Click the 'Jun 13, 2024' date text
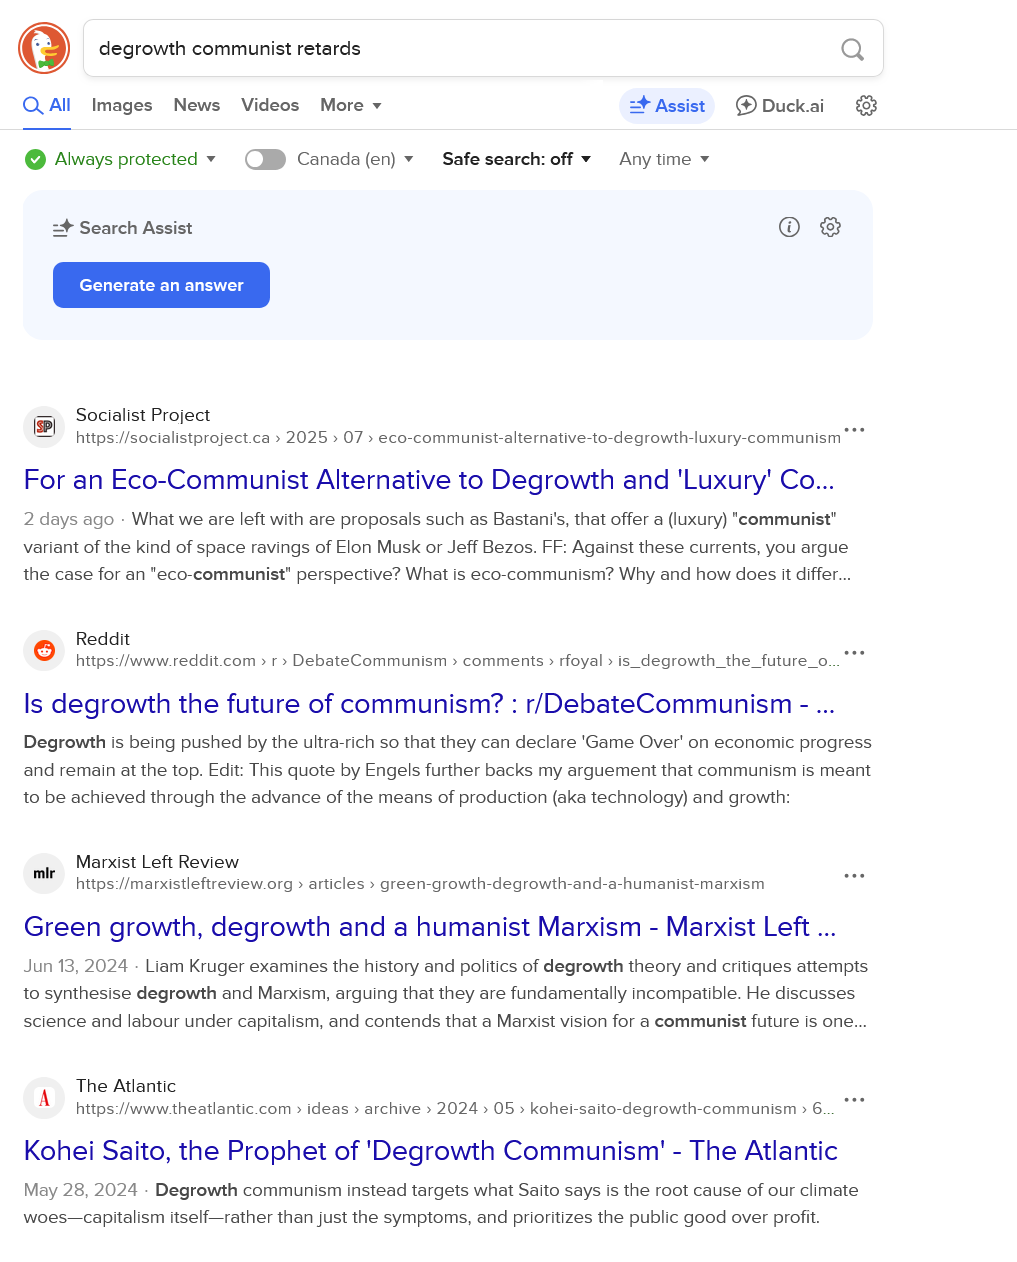This screenshot has height=1262, width=1017. pos(76,966)
